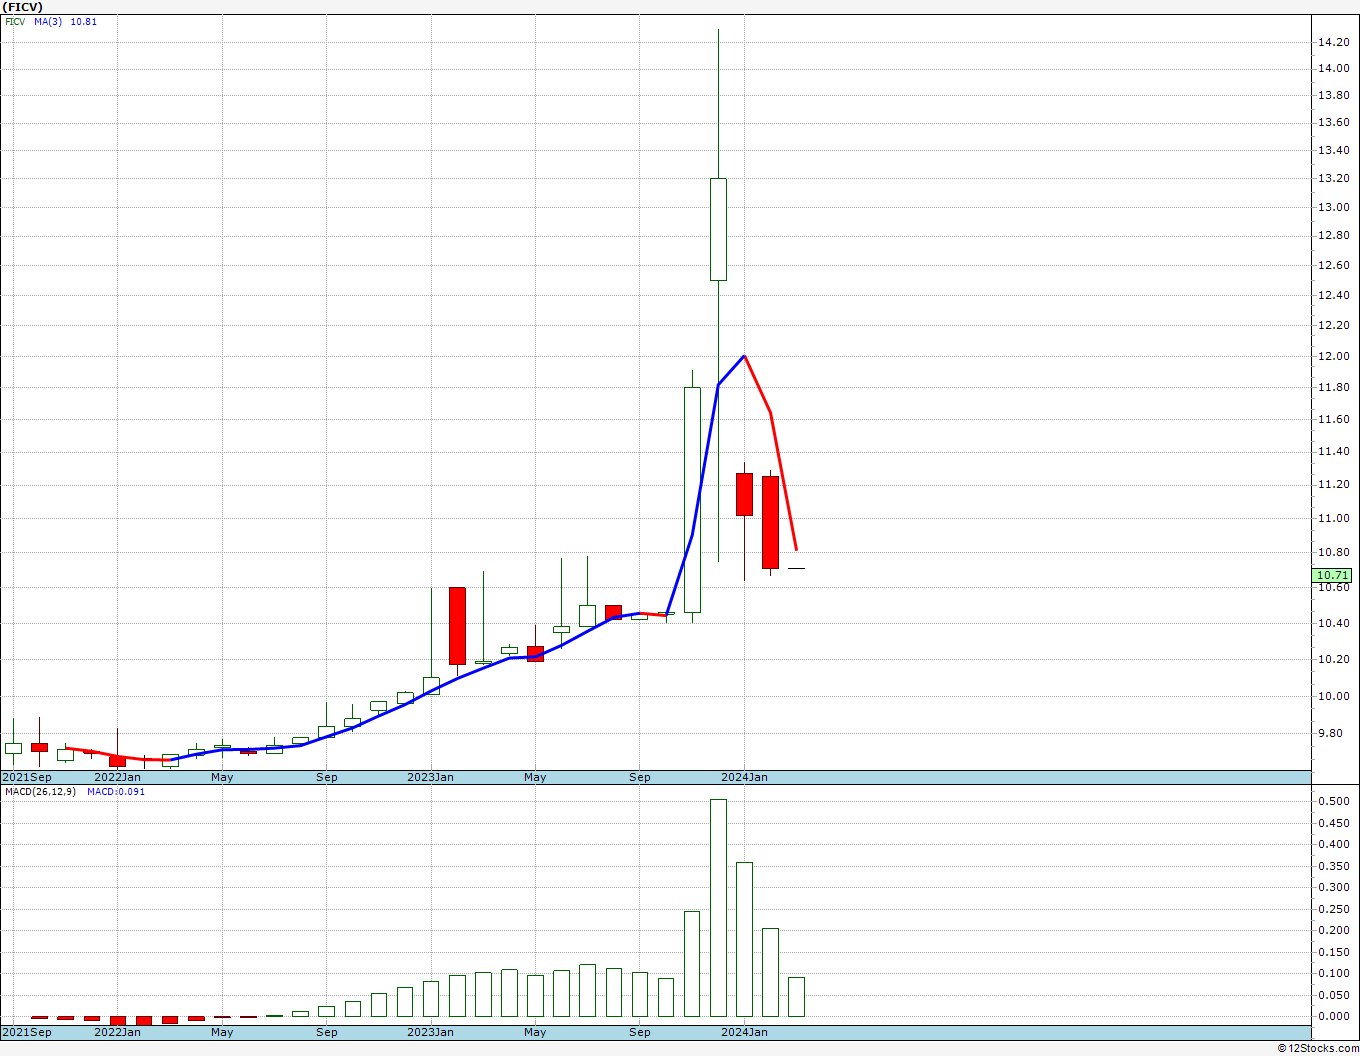Click the 11.80 price level label
The width and height of the screenshot is (1360, 1056).
1333,388
